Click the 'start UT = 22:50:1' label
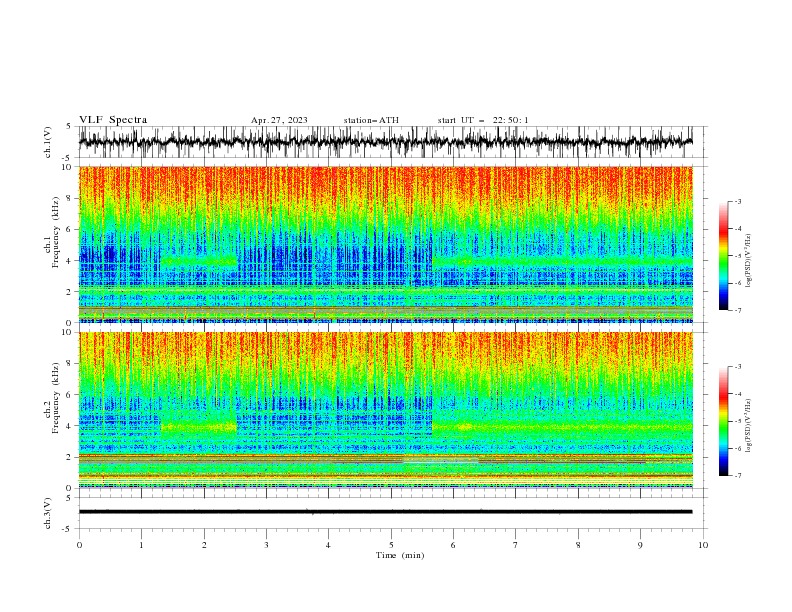The height and width of the screenshot is (612, 792). pyautogui.click(x=483, y=120)
